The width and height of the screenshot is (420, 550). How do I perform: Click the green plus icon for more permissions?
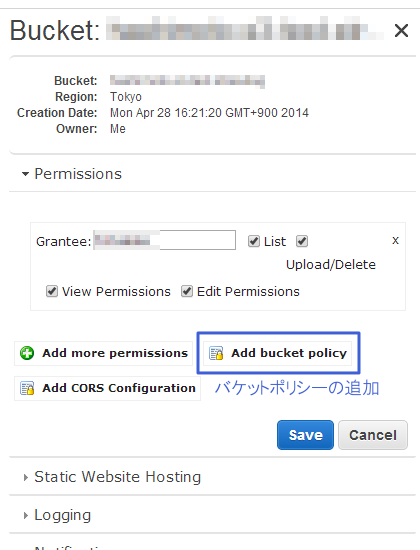(x=27, y=353)
